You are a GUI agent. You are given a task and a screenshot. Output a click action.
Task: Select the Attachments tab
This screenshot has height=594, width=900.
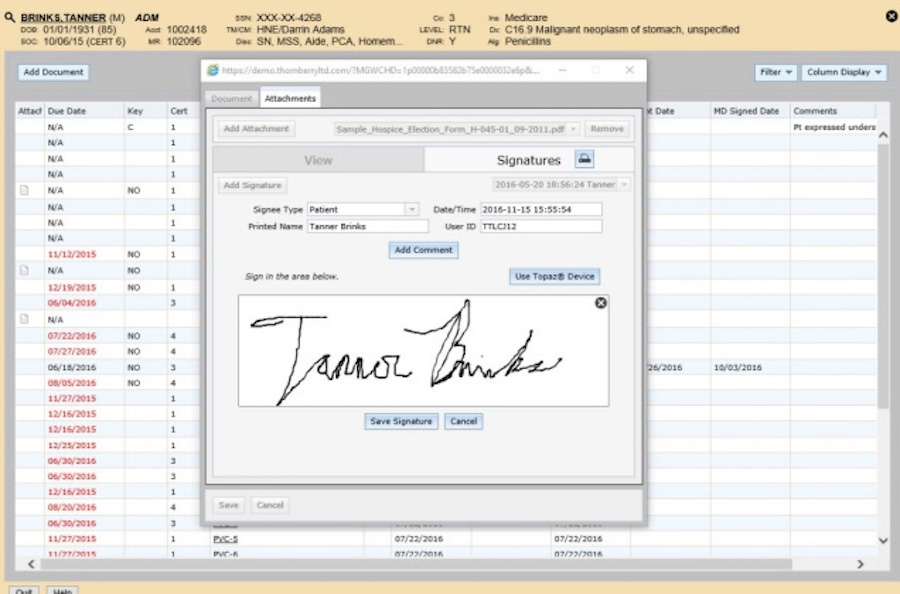coord(290,98)
